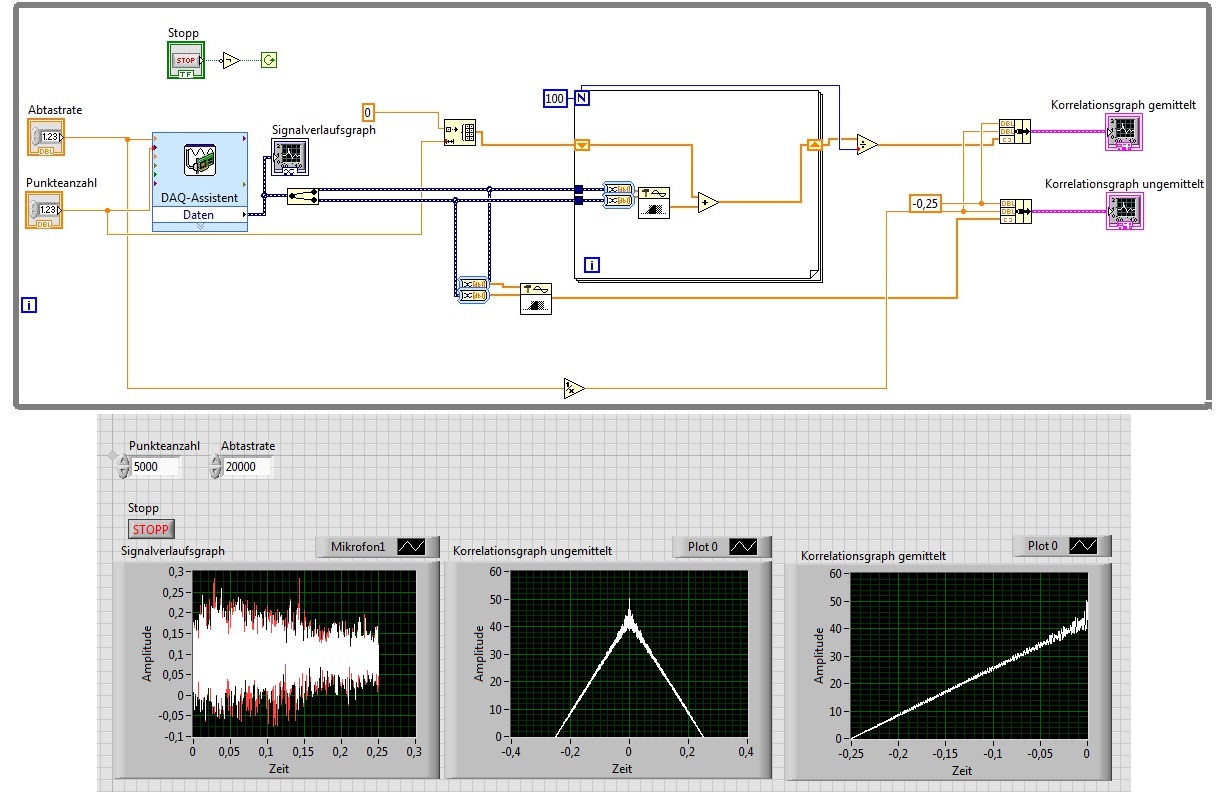Click the Stopp terminal in the block diagram

(186, 60)
